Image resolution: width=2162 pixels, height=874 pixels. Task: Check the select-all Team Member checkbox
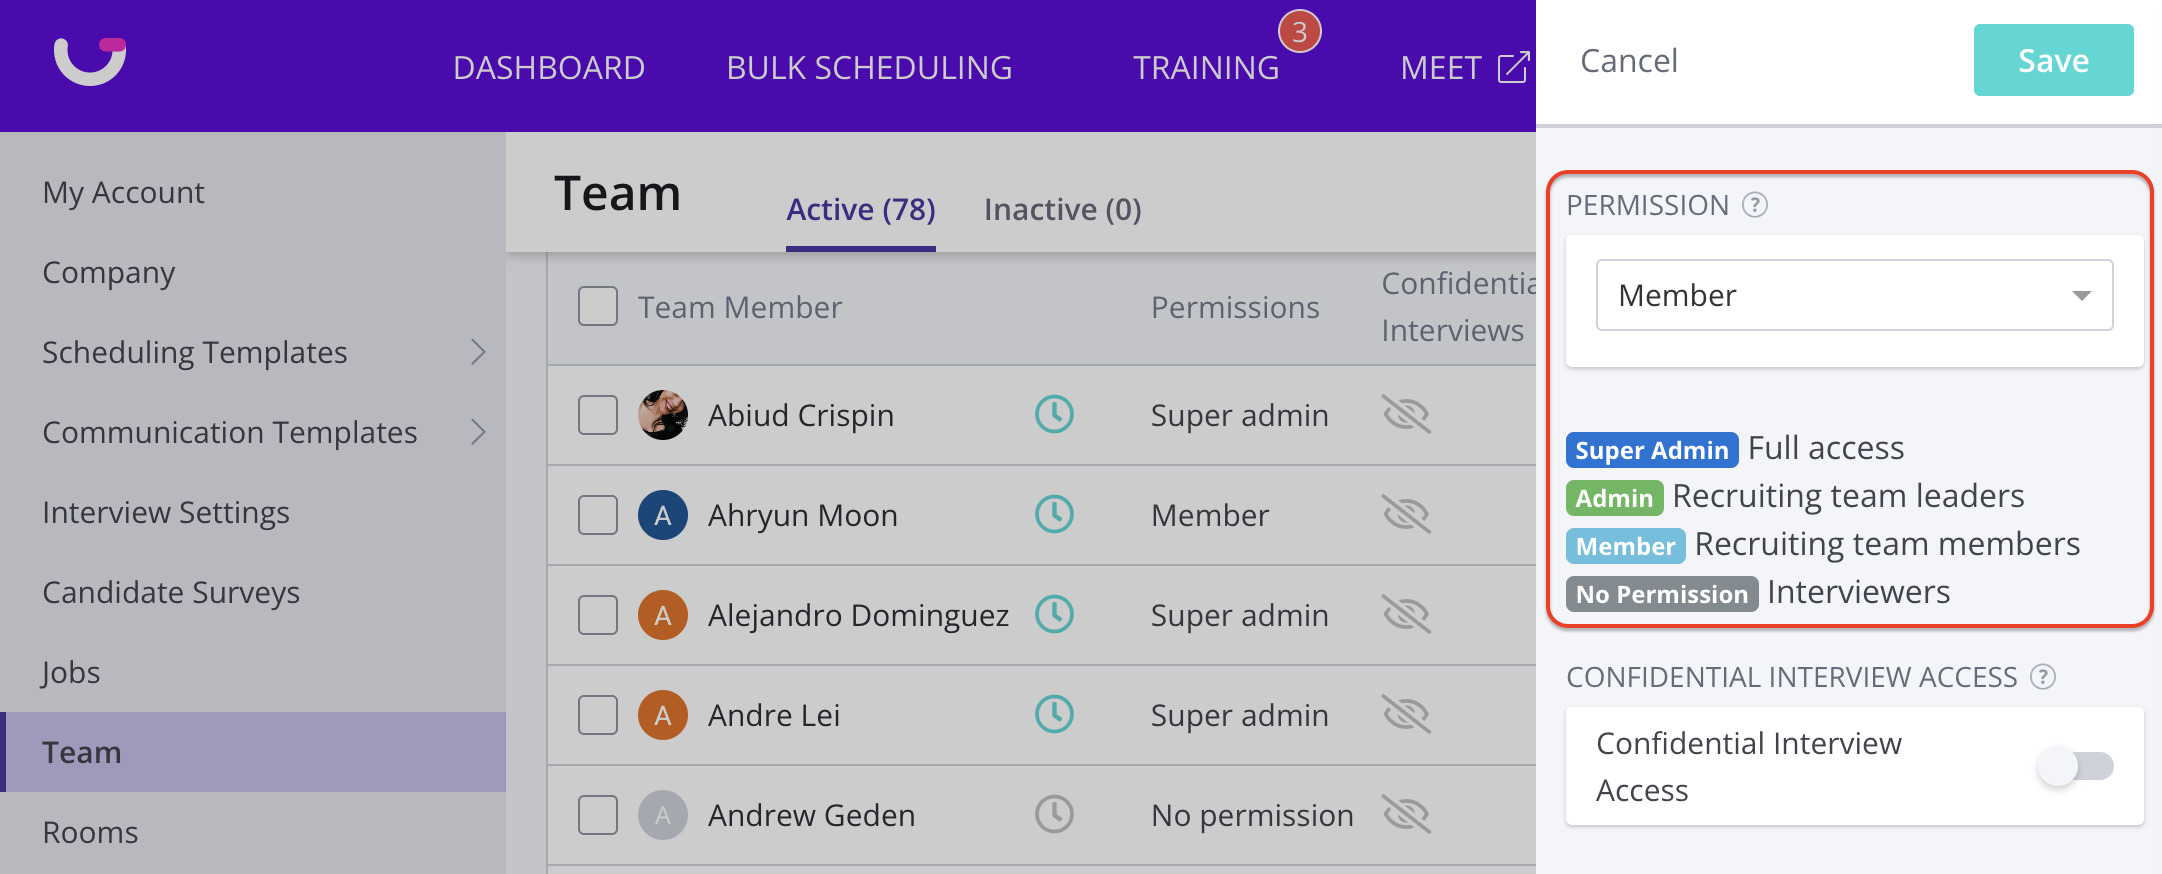pos(598,306)
